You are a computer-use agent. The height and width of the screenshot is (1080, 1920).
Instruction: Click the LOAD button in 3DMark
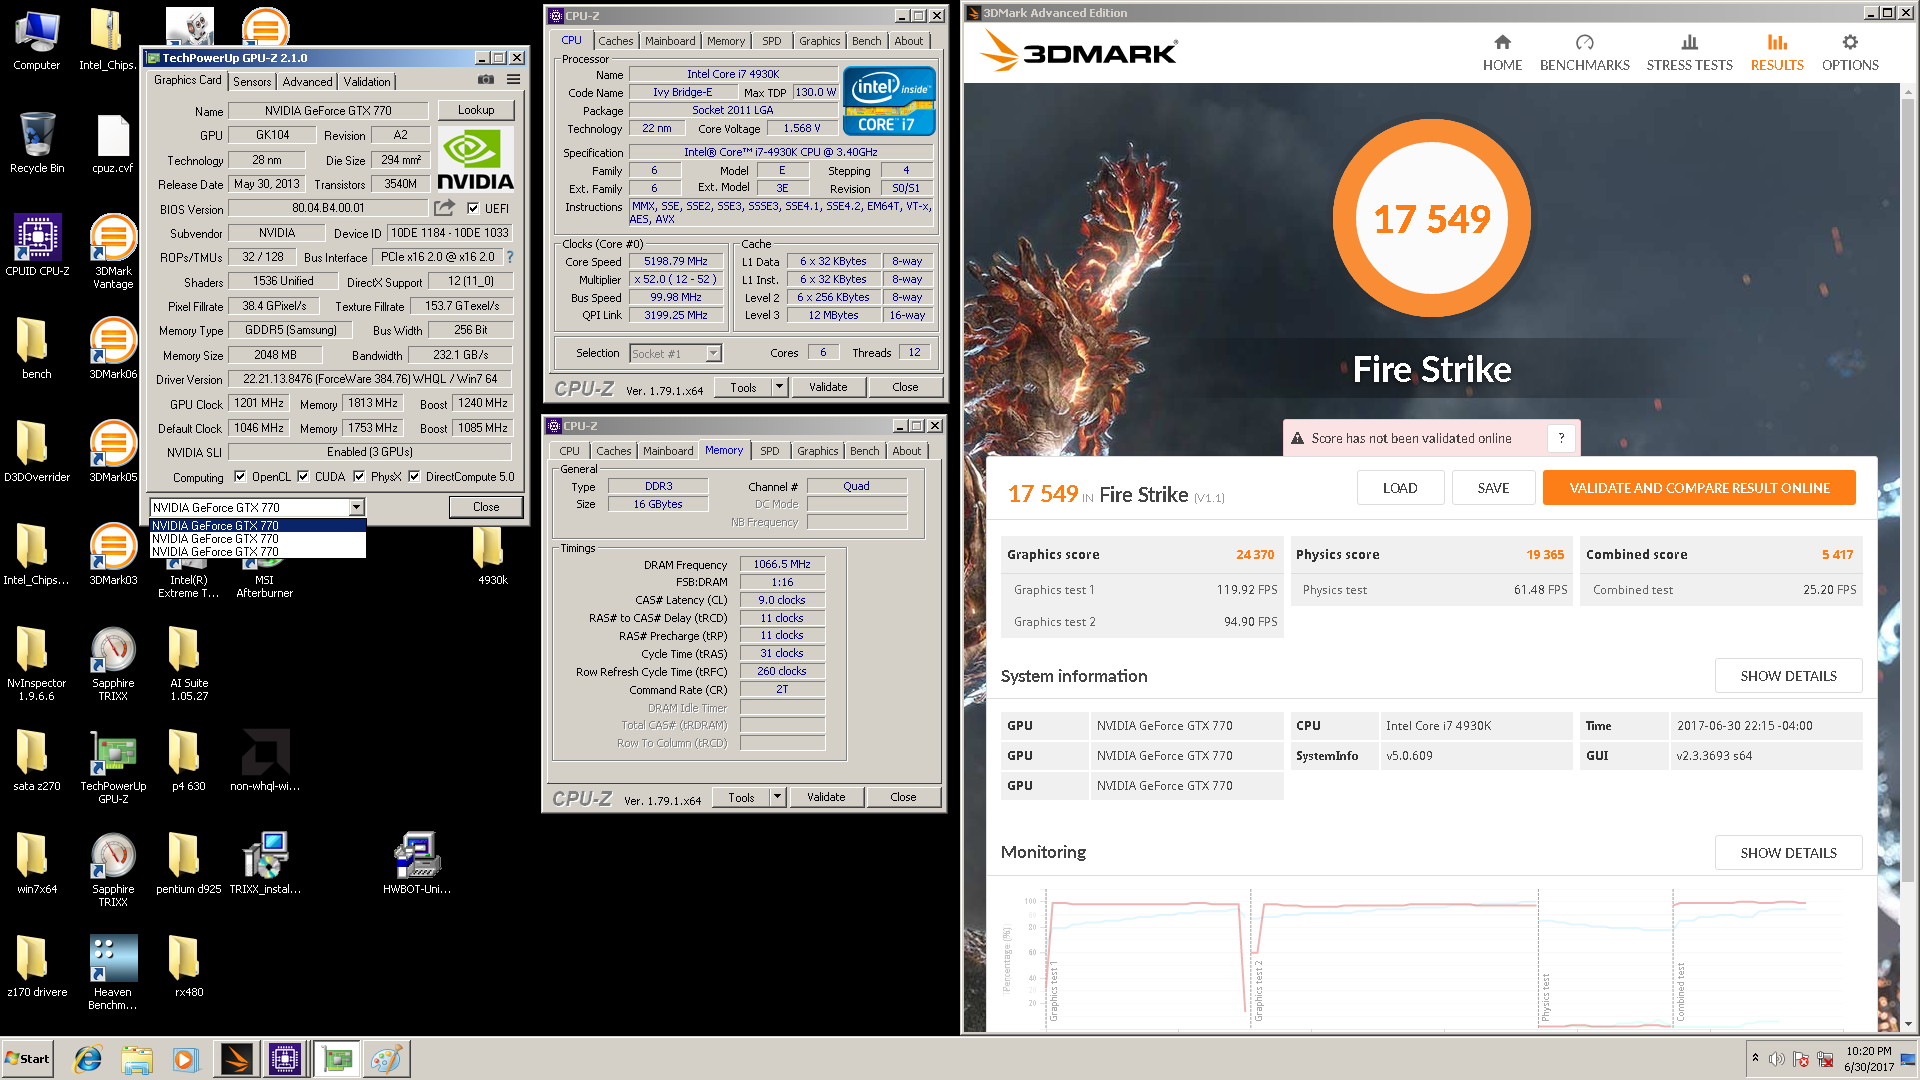point(1400,488)
